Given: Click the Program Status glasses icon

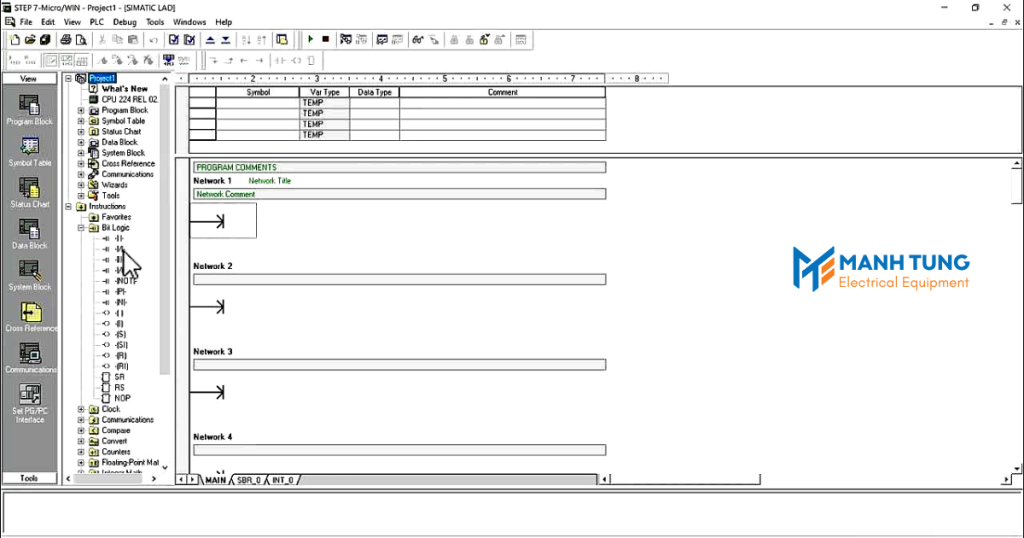Looking at the screenshot, I should click(x=417, y=40).
